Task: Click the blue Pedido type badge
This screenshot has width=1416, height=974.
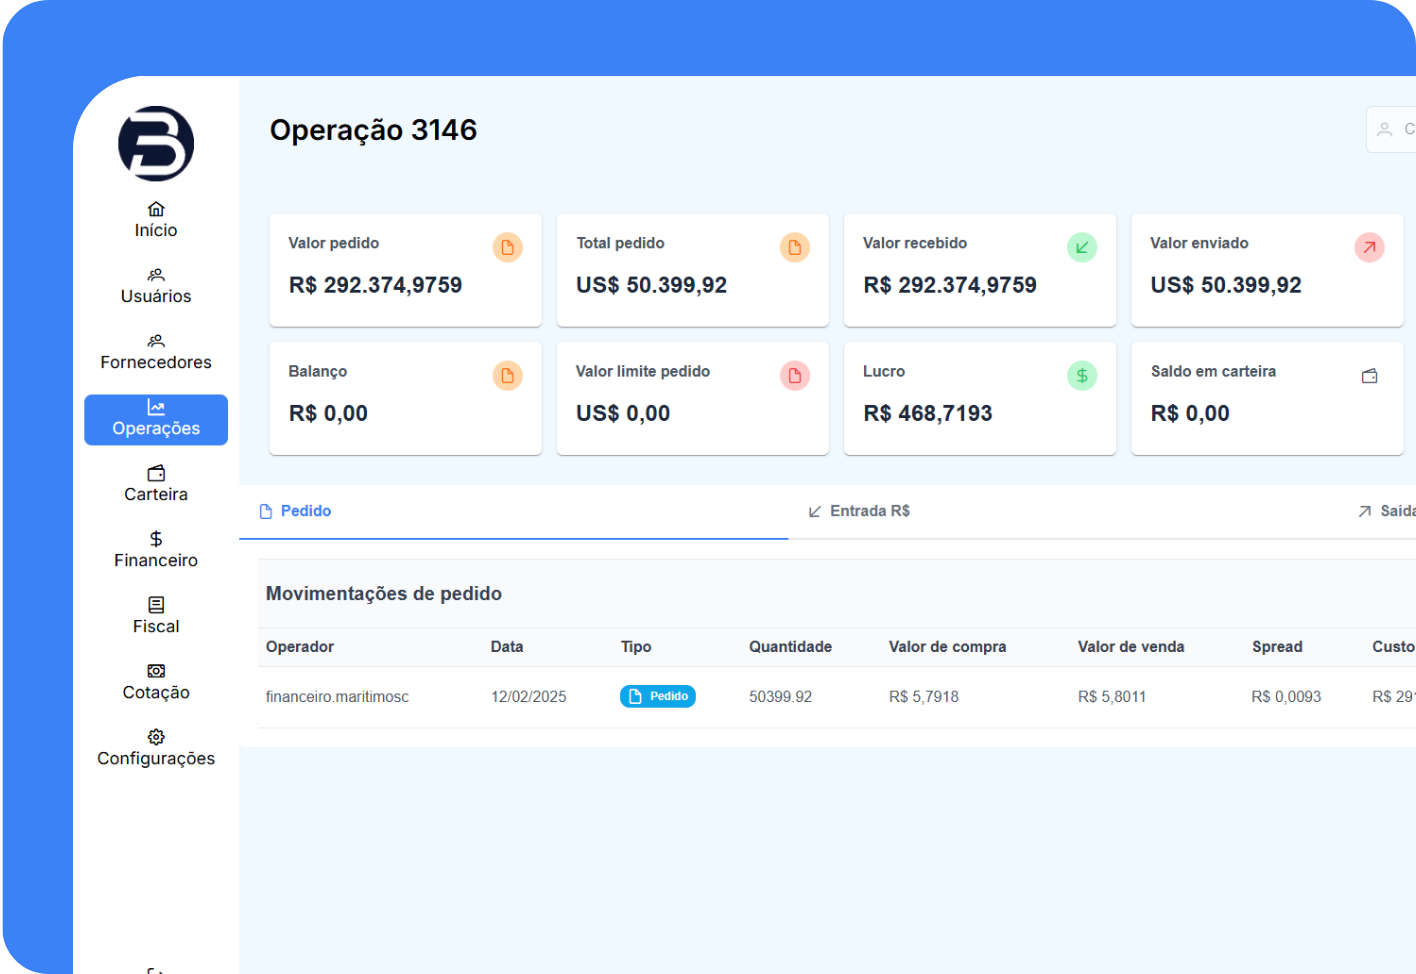Action: point(658,696)
